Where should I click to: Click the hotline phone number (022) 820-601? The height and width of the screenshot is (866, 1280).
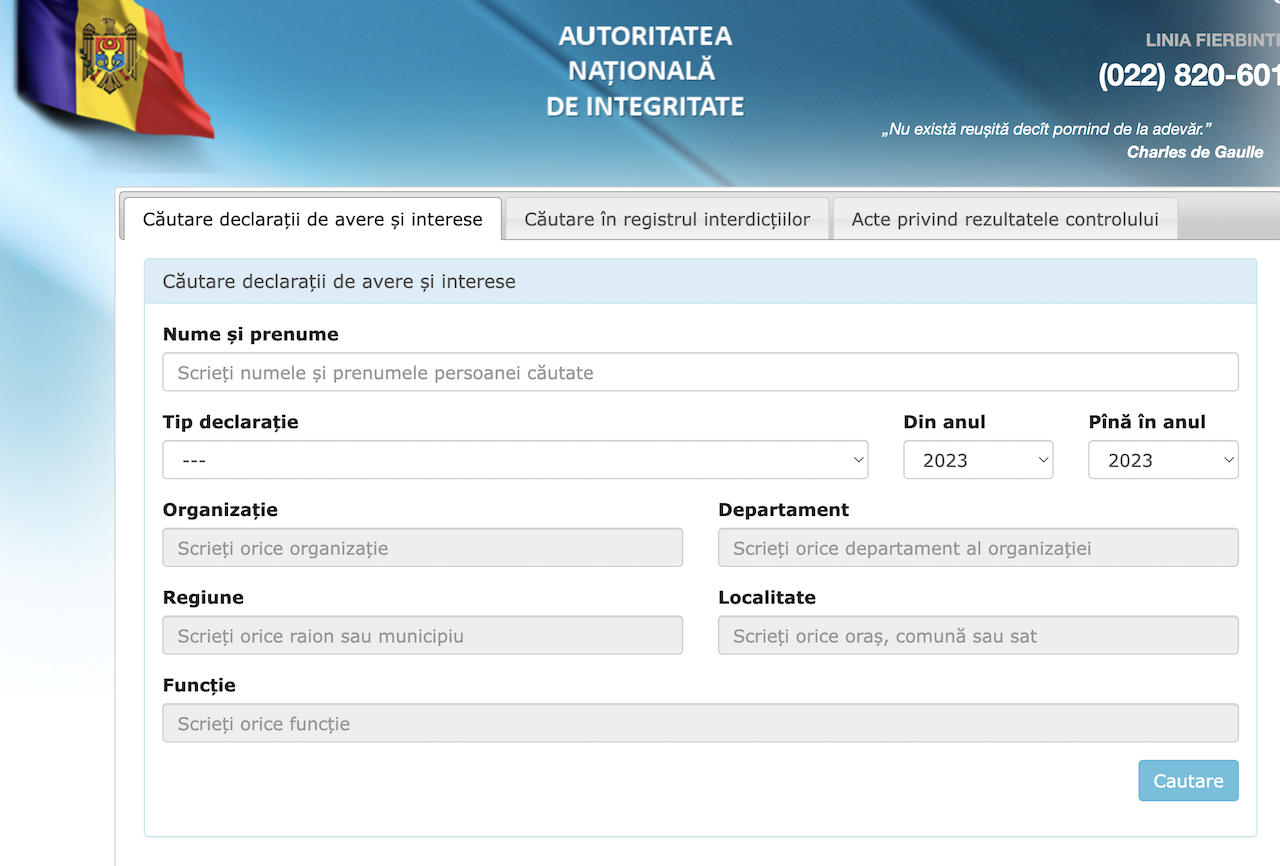[x=1188, y=76]
